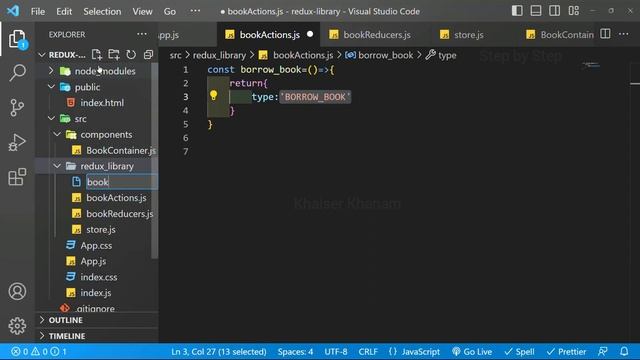Viewport: 640px width, 360px height.
Task: Click the feedback icon in status bar
Action: [602, 351]
